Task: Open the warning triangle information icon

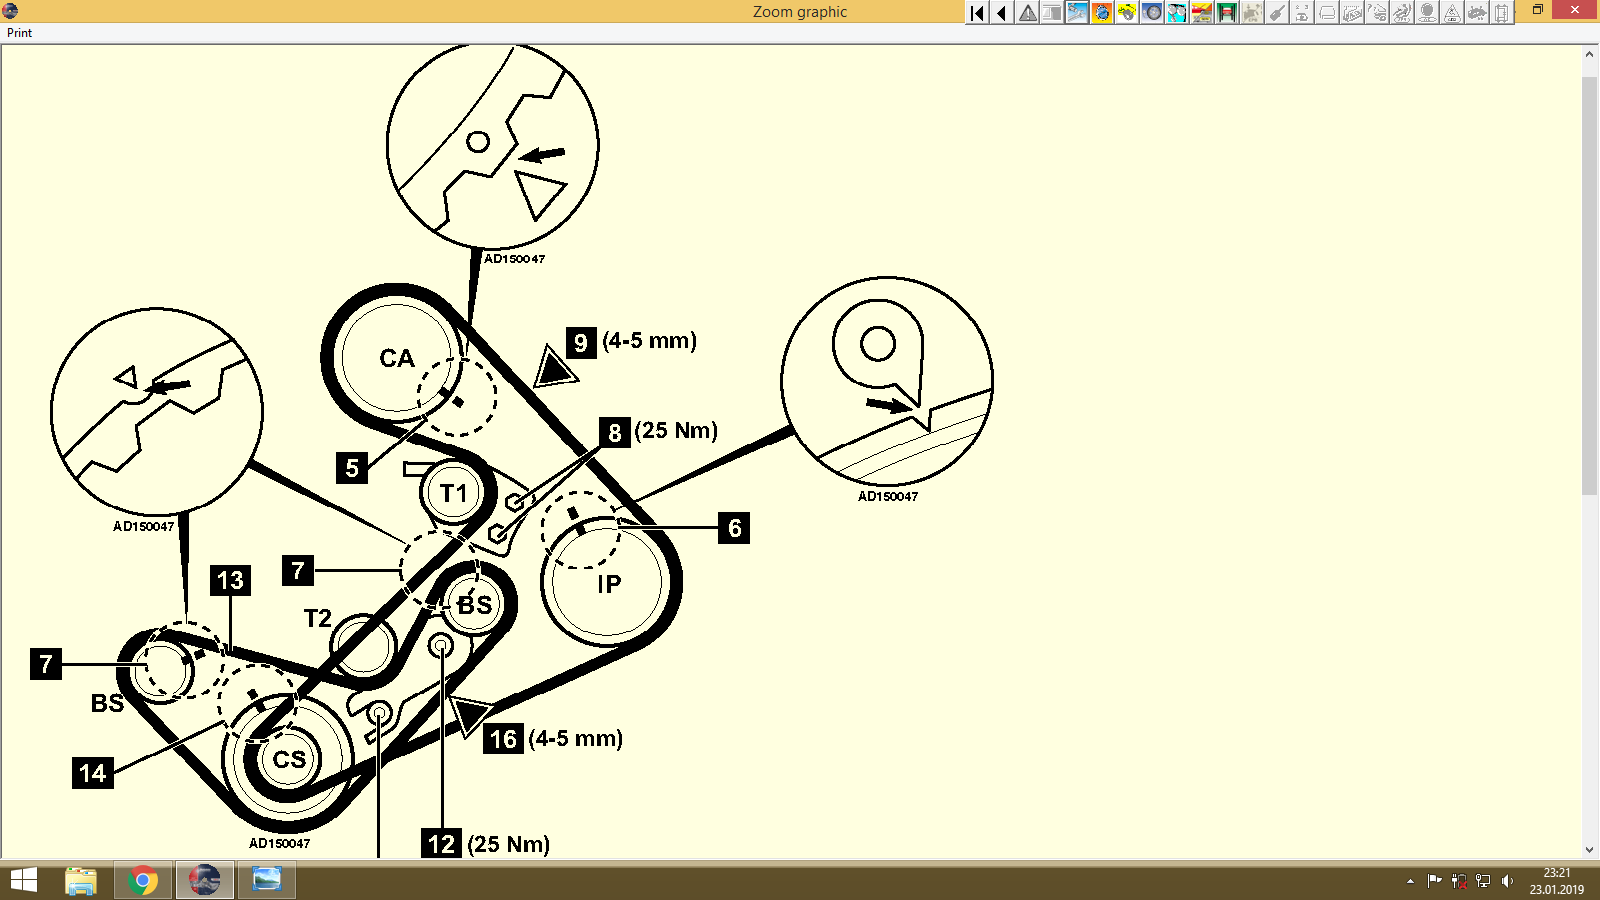Action: click(1028, 13)
